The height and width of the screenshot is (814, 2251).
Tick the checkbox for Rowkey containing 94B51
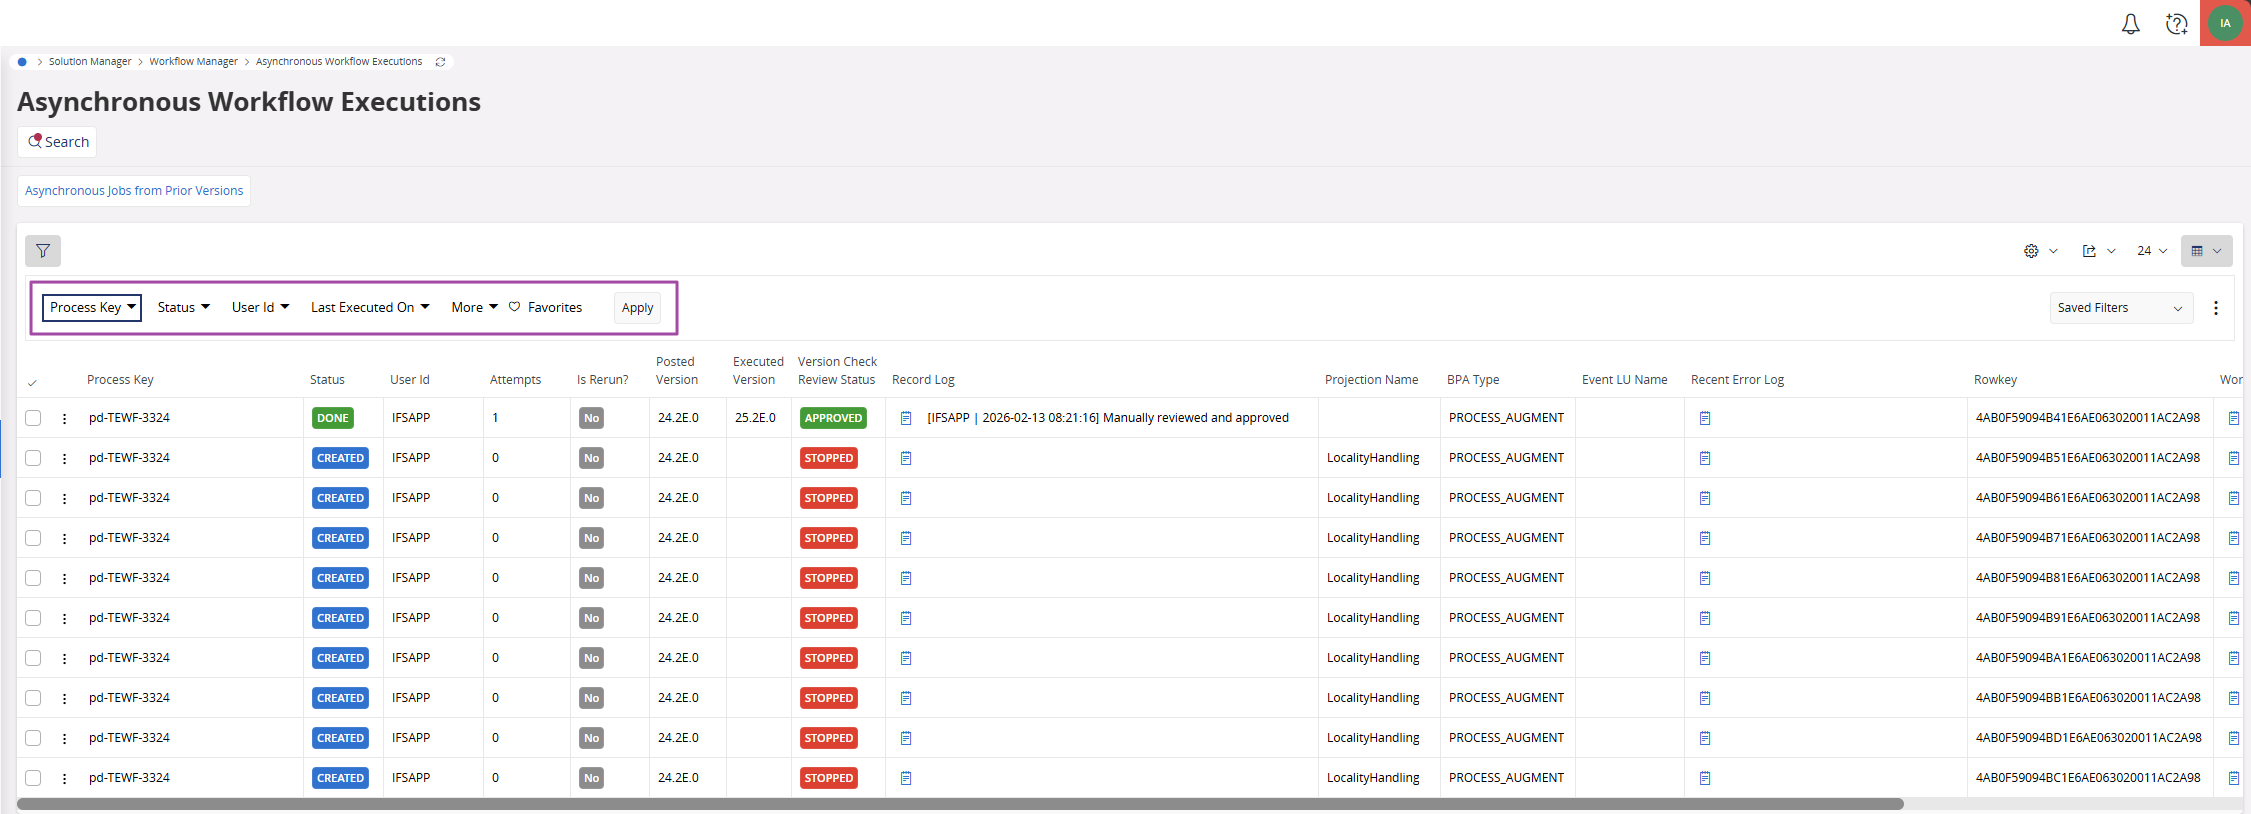[33, 458]
